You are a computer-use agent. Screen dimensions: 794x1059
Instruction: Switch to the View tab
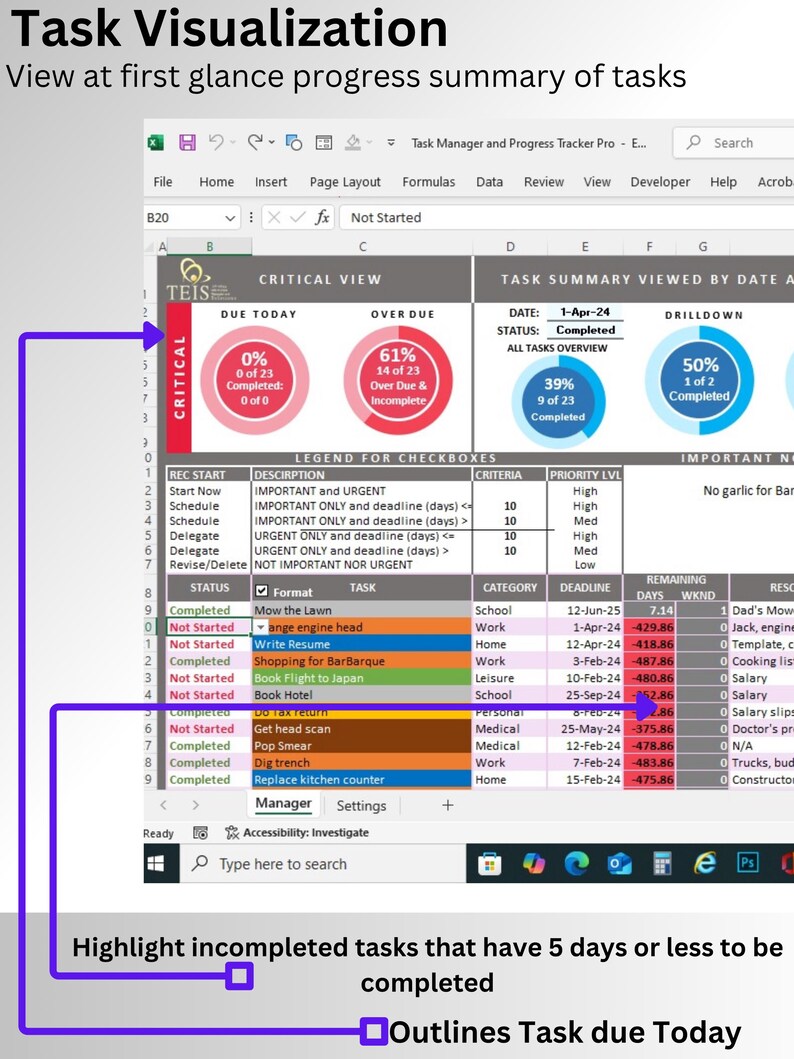click(597, 182)
